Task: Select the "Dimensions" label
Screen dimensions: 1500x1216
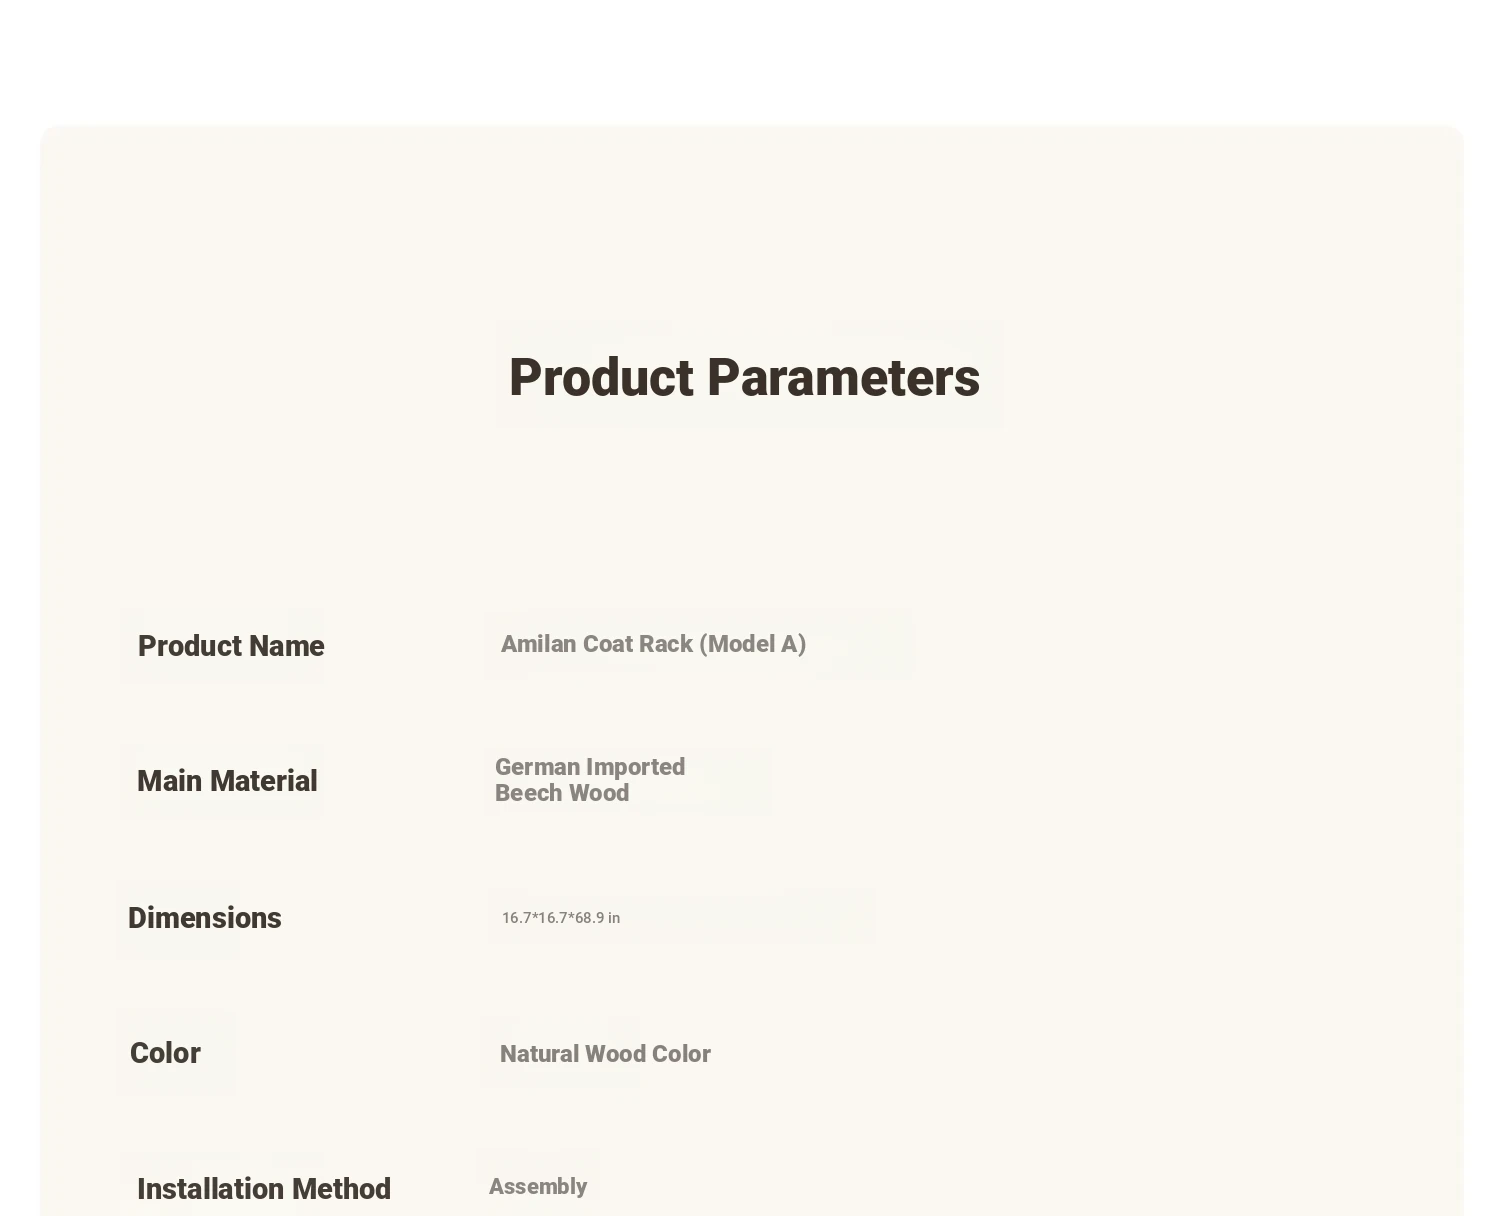Action: click(x=205, y=918)
